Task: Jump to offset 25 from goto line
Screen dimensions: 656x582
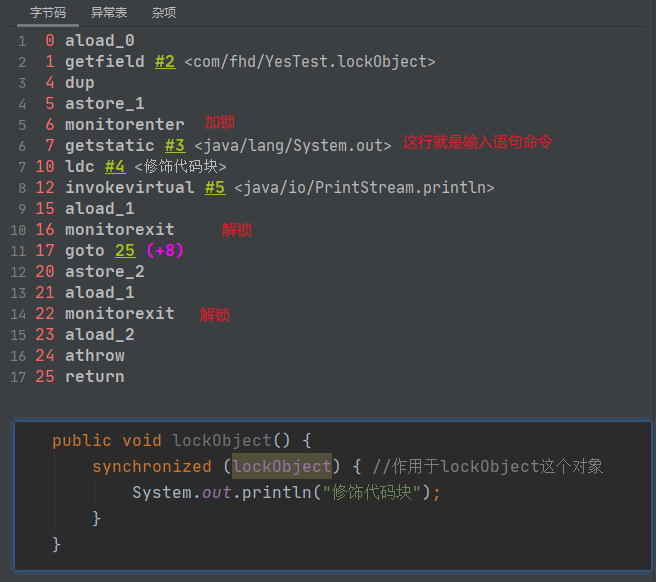Action: tap(125, 251)
